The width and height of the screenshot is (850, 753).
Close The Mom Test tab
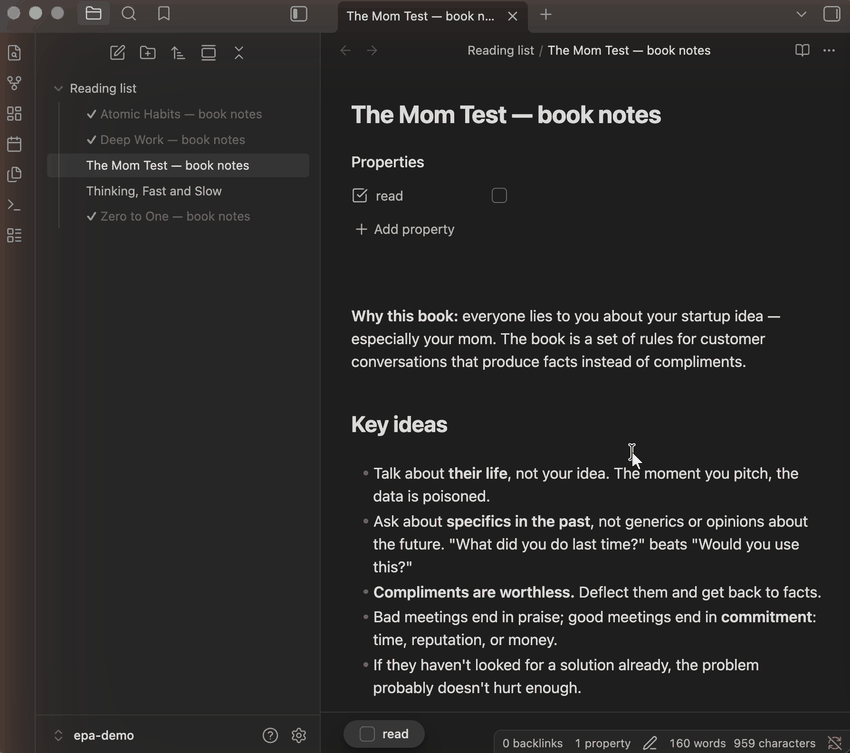[512, 16]
